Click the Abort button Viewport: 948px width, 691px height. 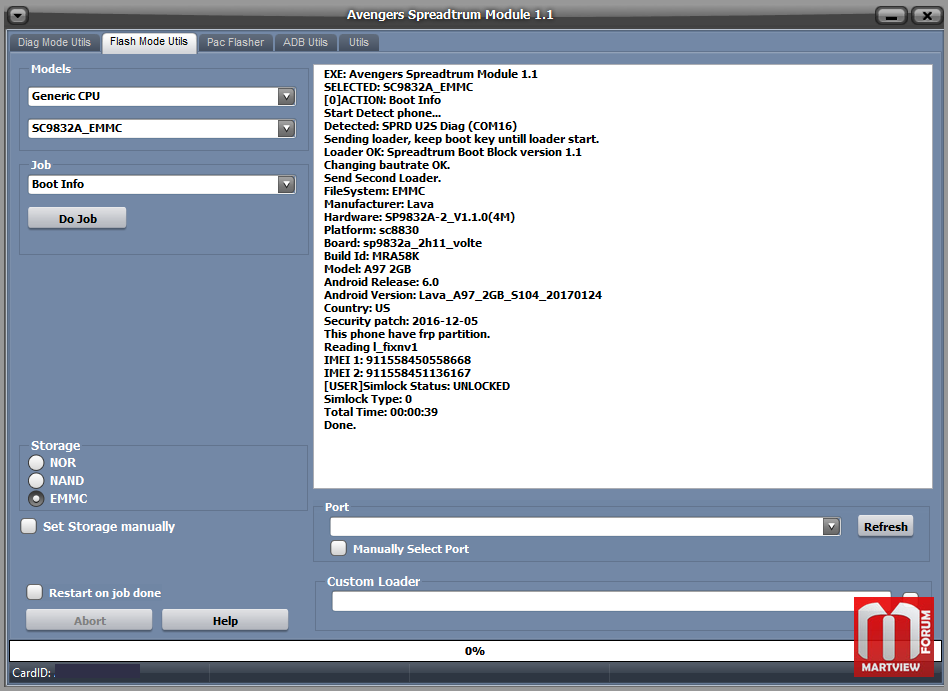pos(89,620)
